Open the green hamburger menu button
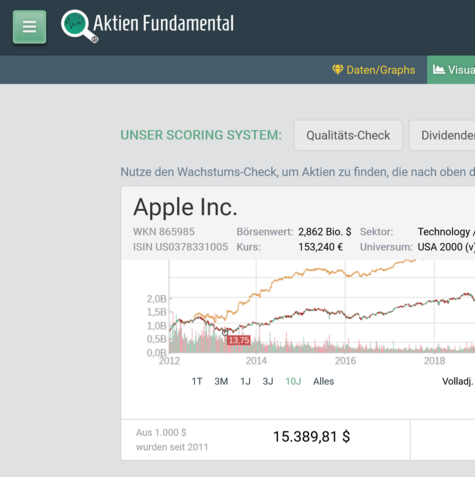This screenshot has height=477, width=475. click(x=29, y=27)
